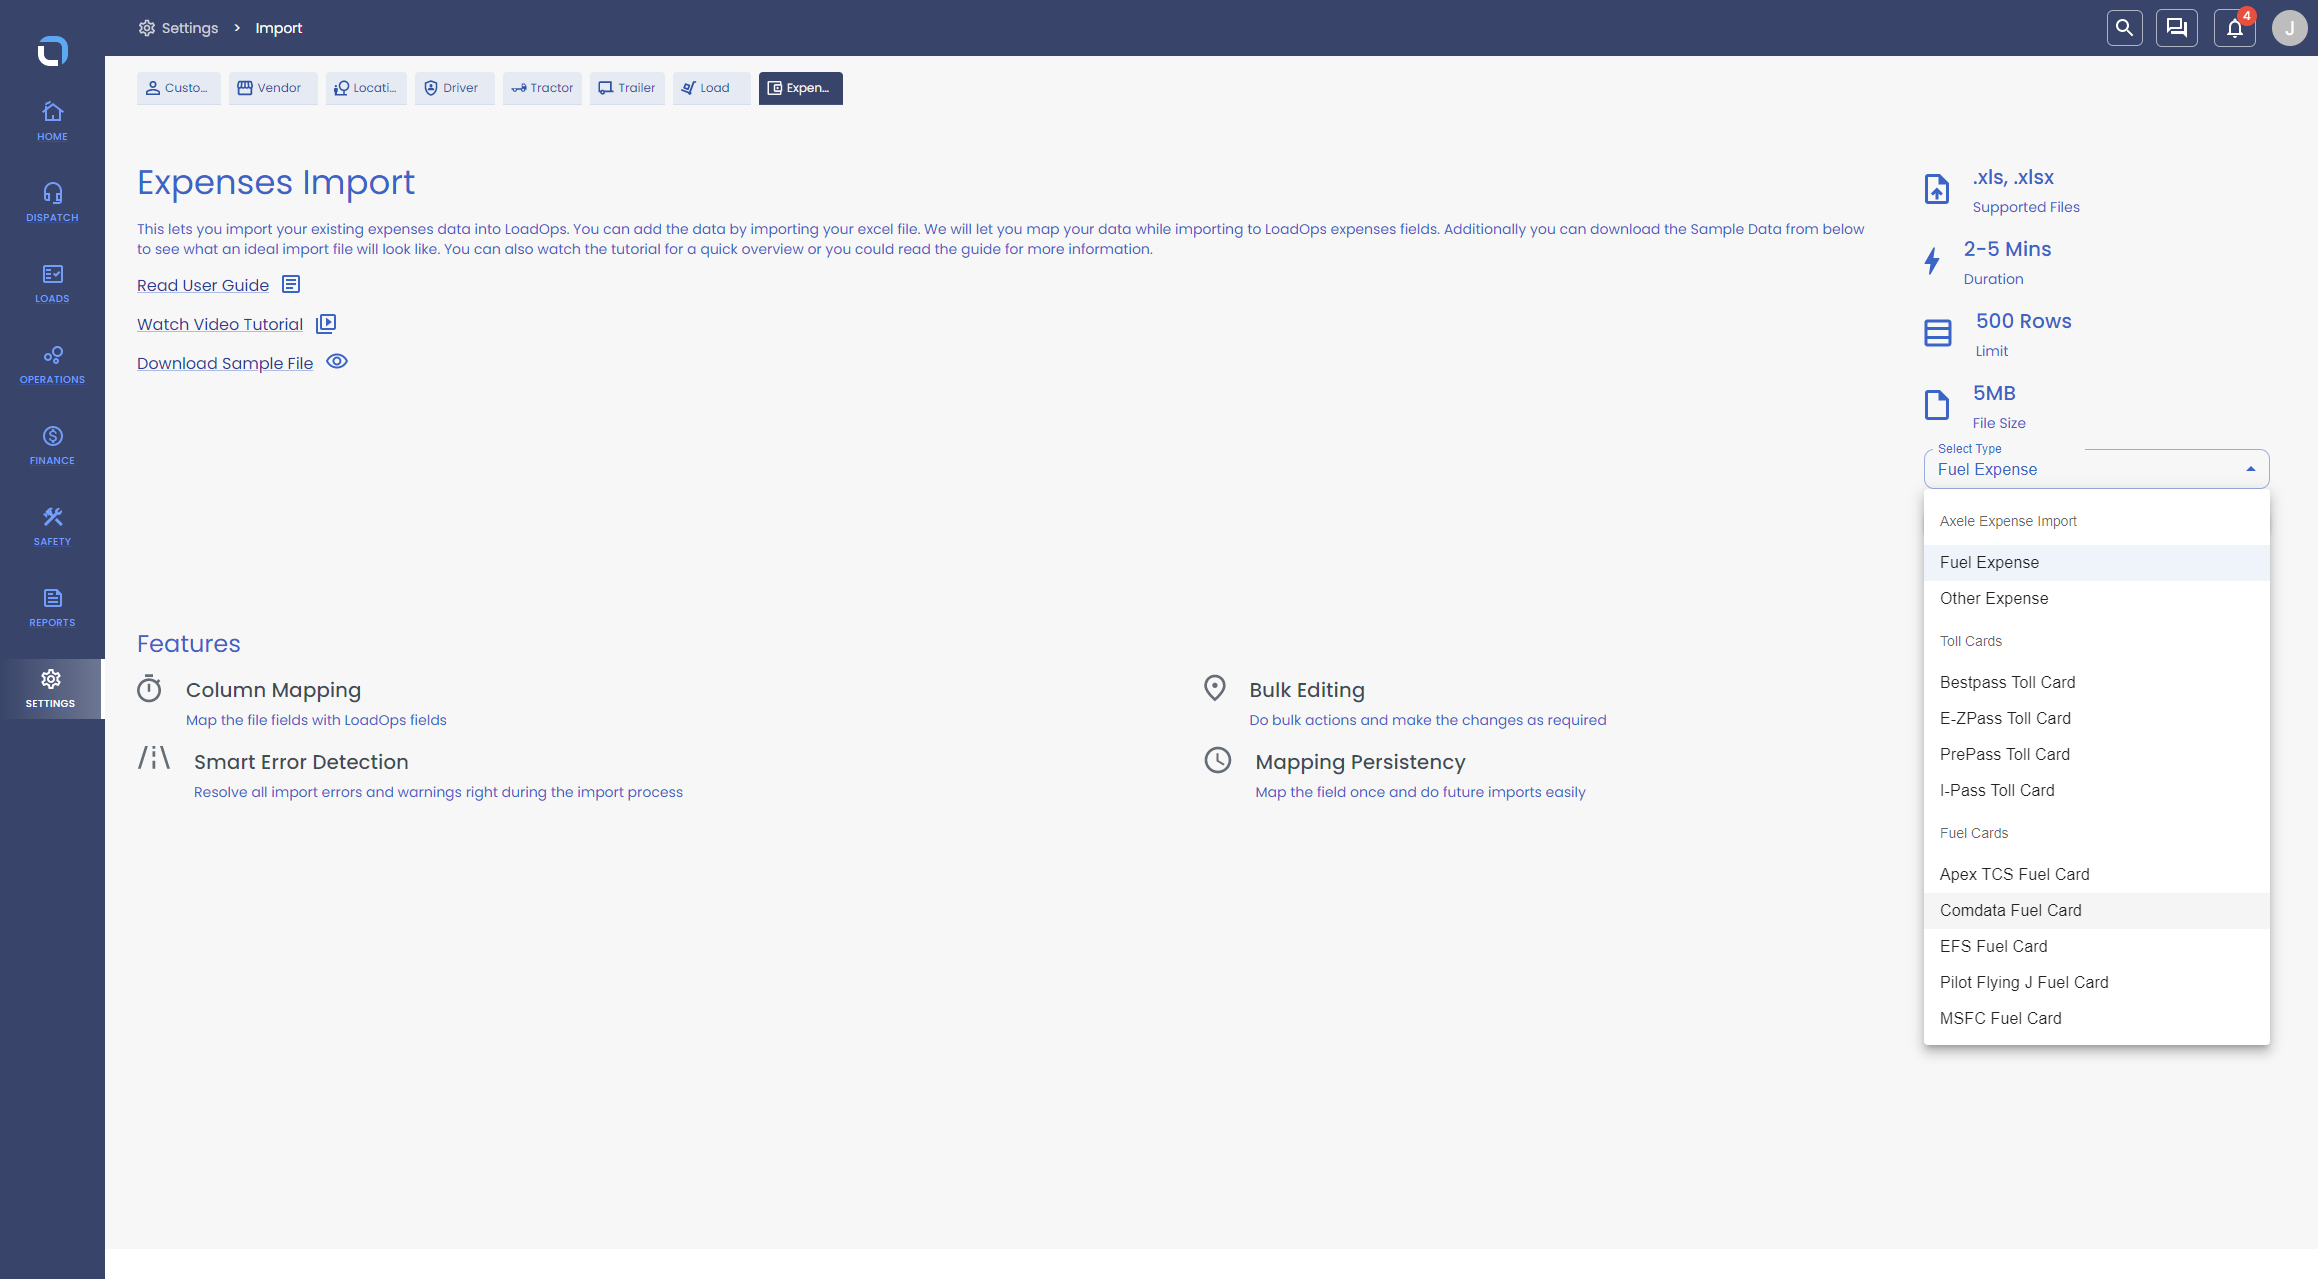Go to the Settings breadcrumb
The height and width of the screenshot is (1279, 2318).
(x=178, y=28)
